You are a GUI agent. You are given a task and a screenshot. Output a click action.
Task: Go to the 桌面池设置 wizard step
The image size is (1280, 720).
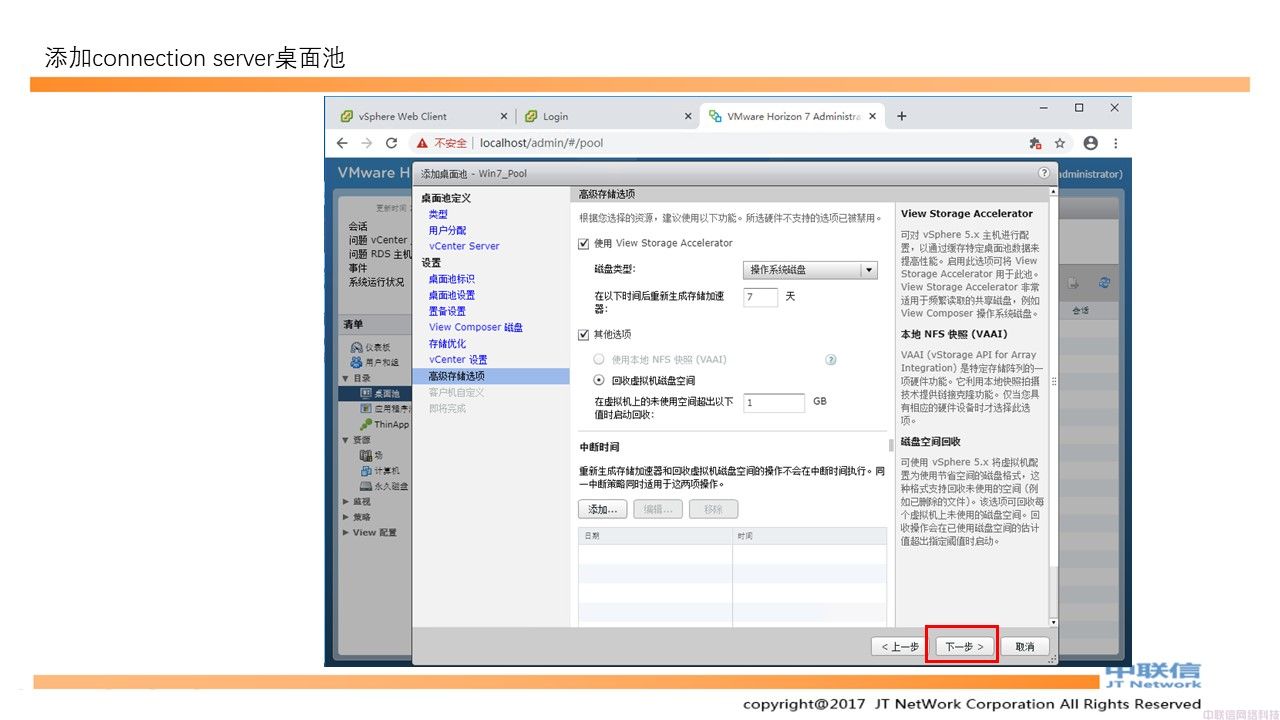451,295
